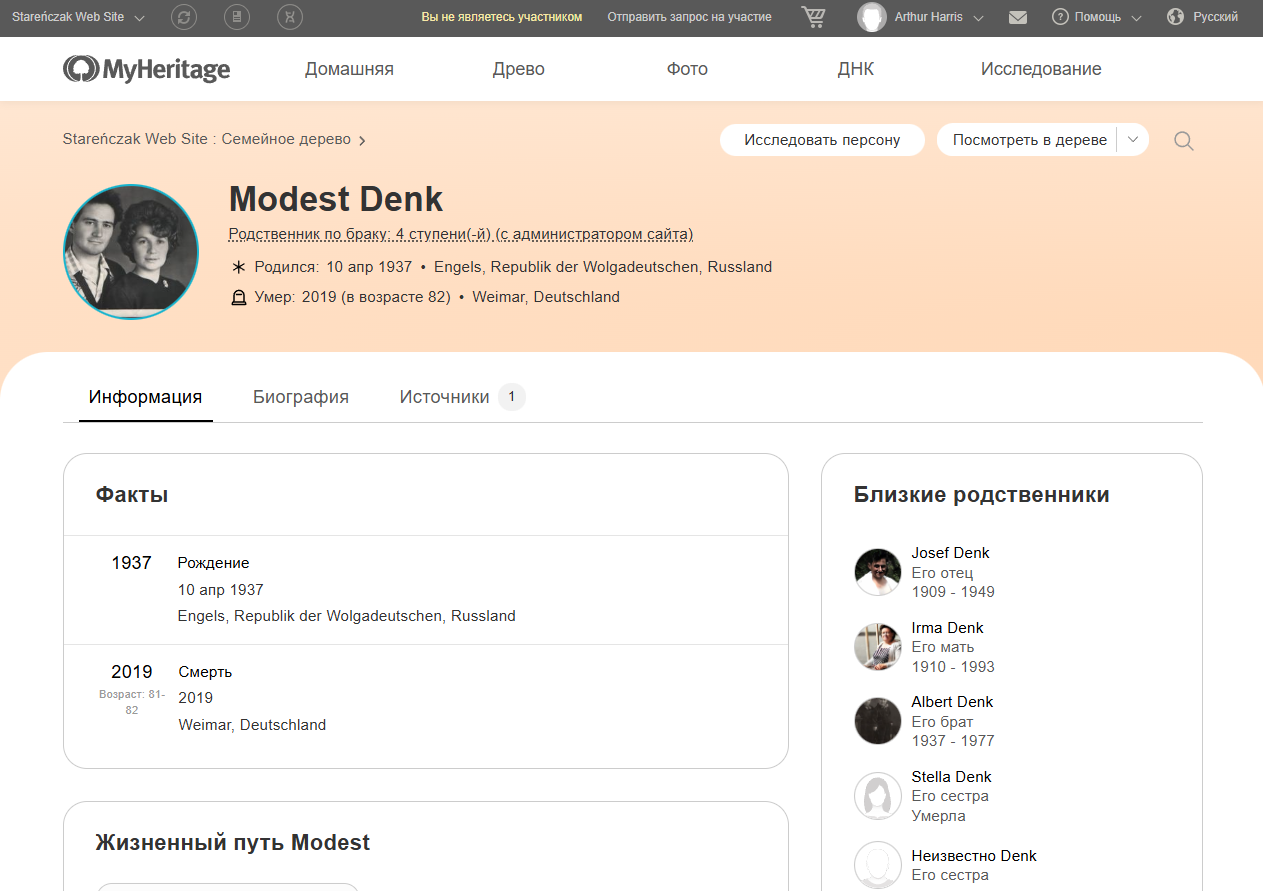Click the Stareńczak Web Site : Семейное дерево breadcrumb
Viewport: 1263px width, 891px height.
pos(207,139)
